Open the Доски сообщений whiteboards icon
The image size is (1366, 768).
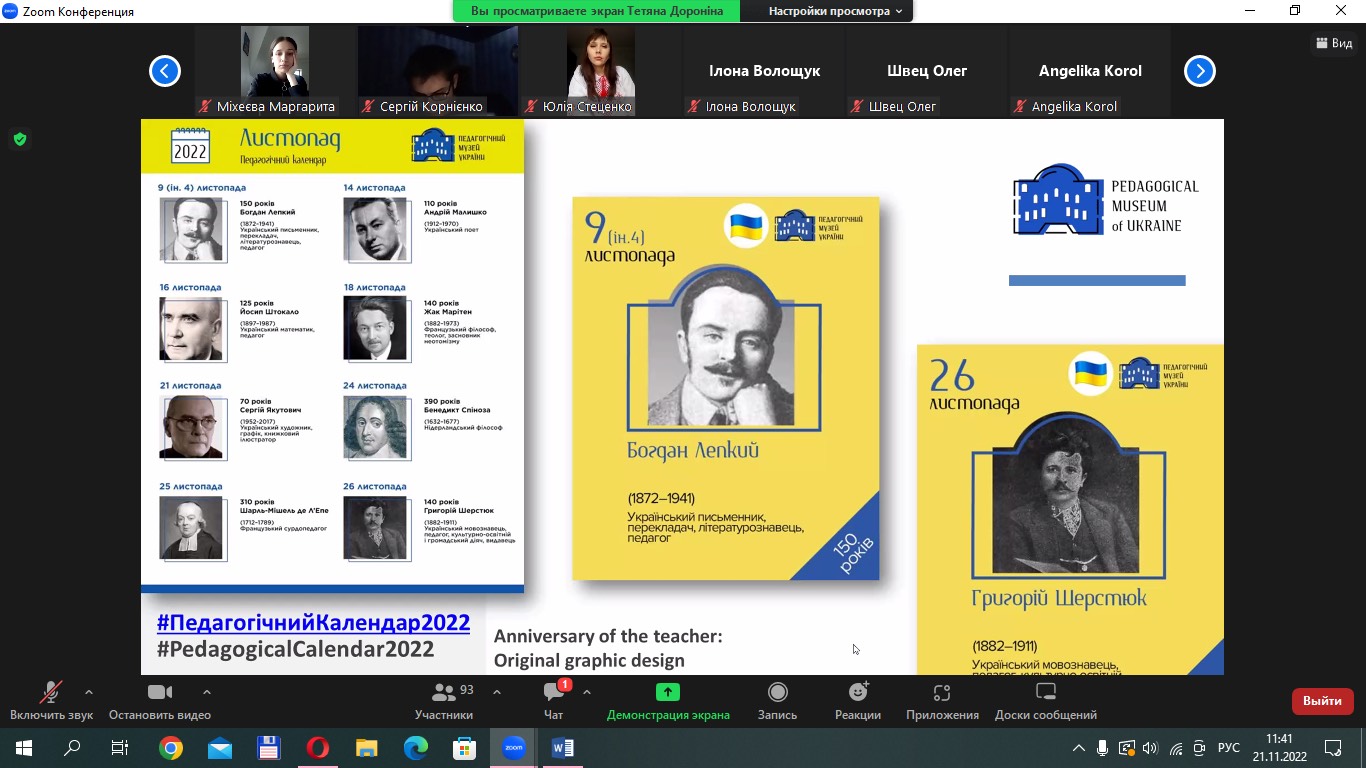(1045, 693)
